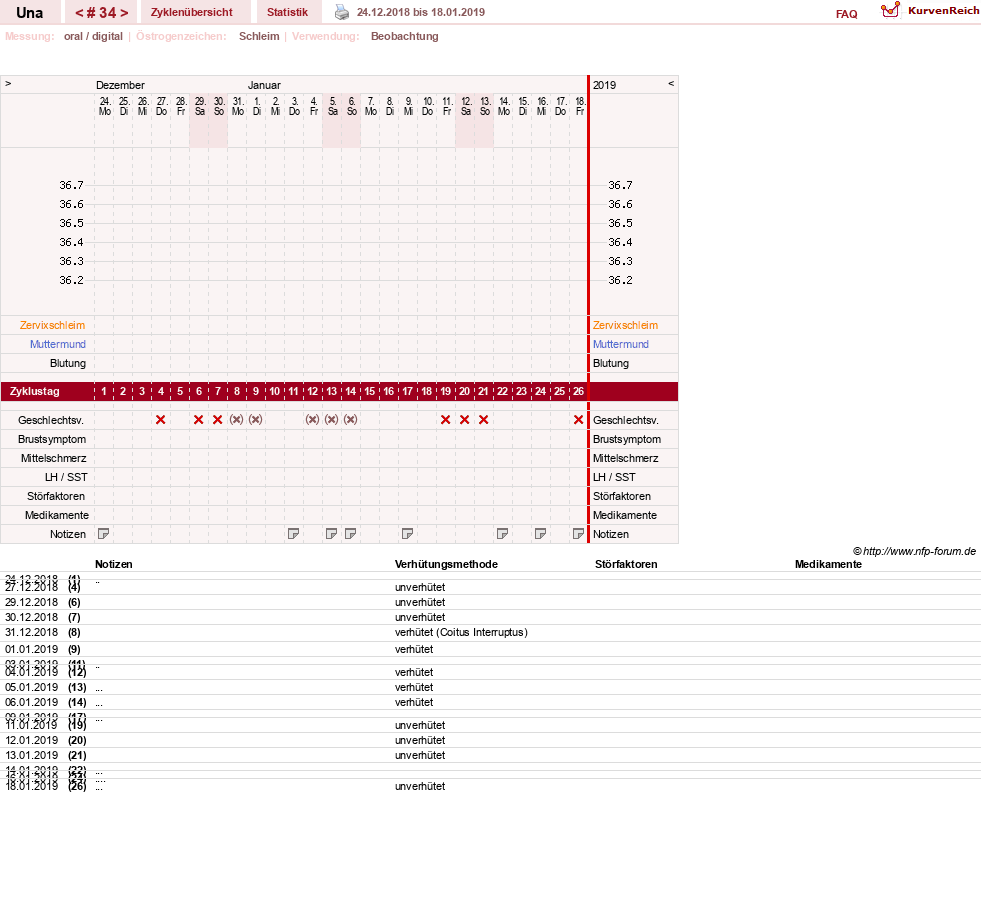Viewport: 981px width, 923px height.
Task: Click left Muttermund label
Action: [x=58, y=344]
